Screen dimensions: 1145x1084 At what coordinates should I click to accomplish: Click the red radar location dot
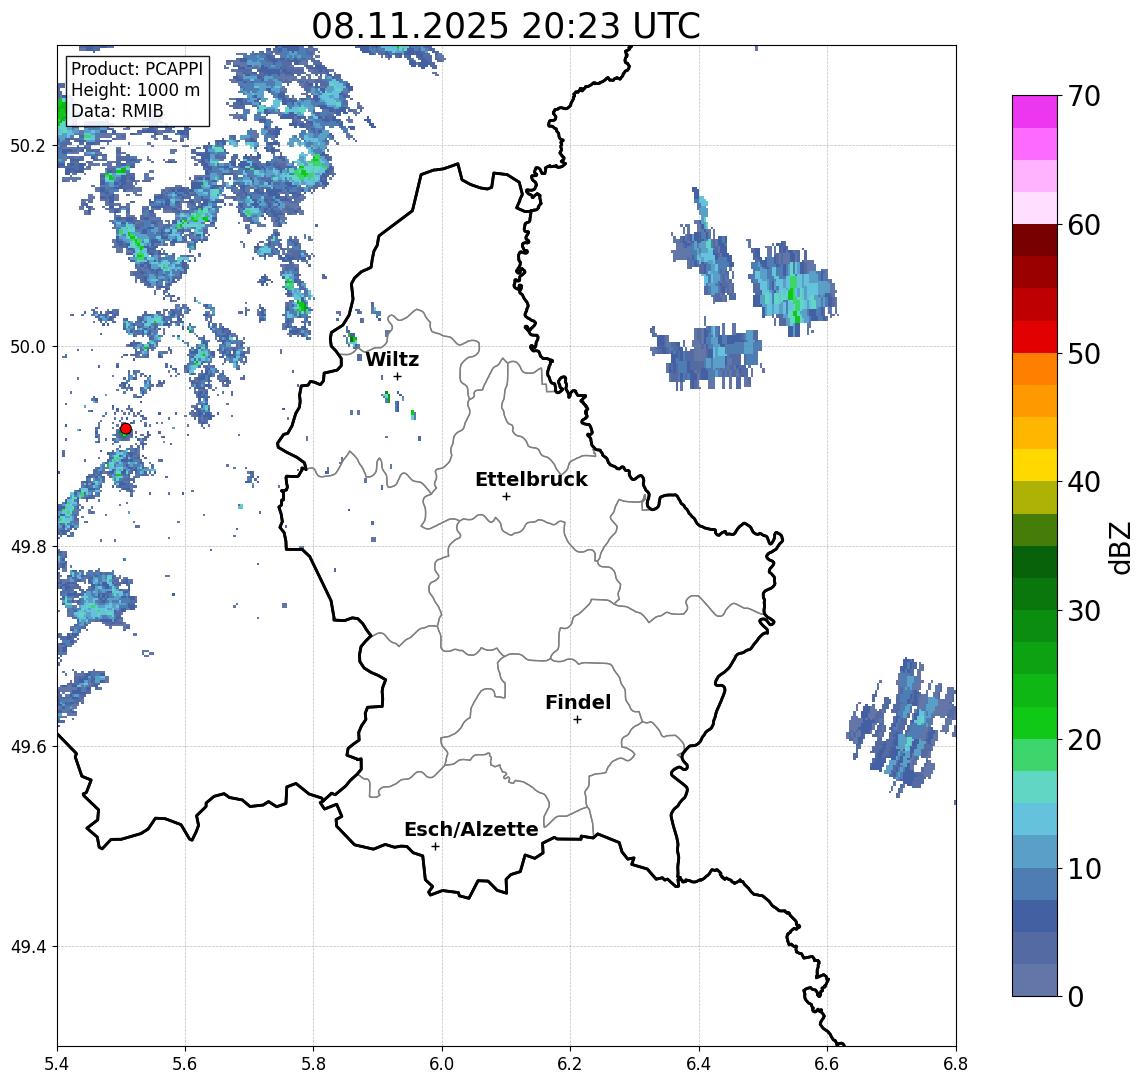pyautogui.click(x=126, y=429)
